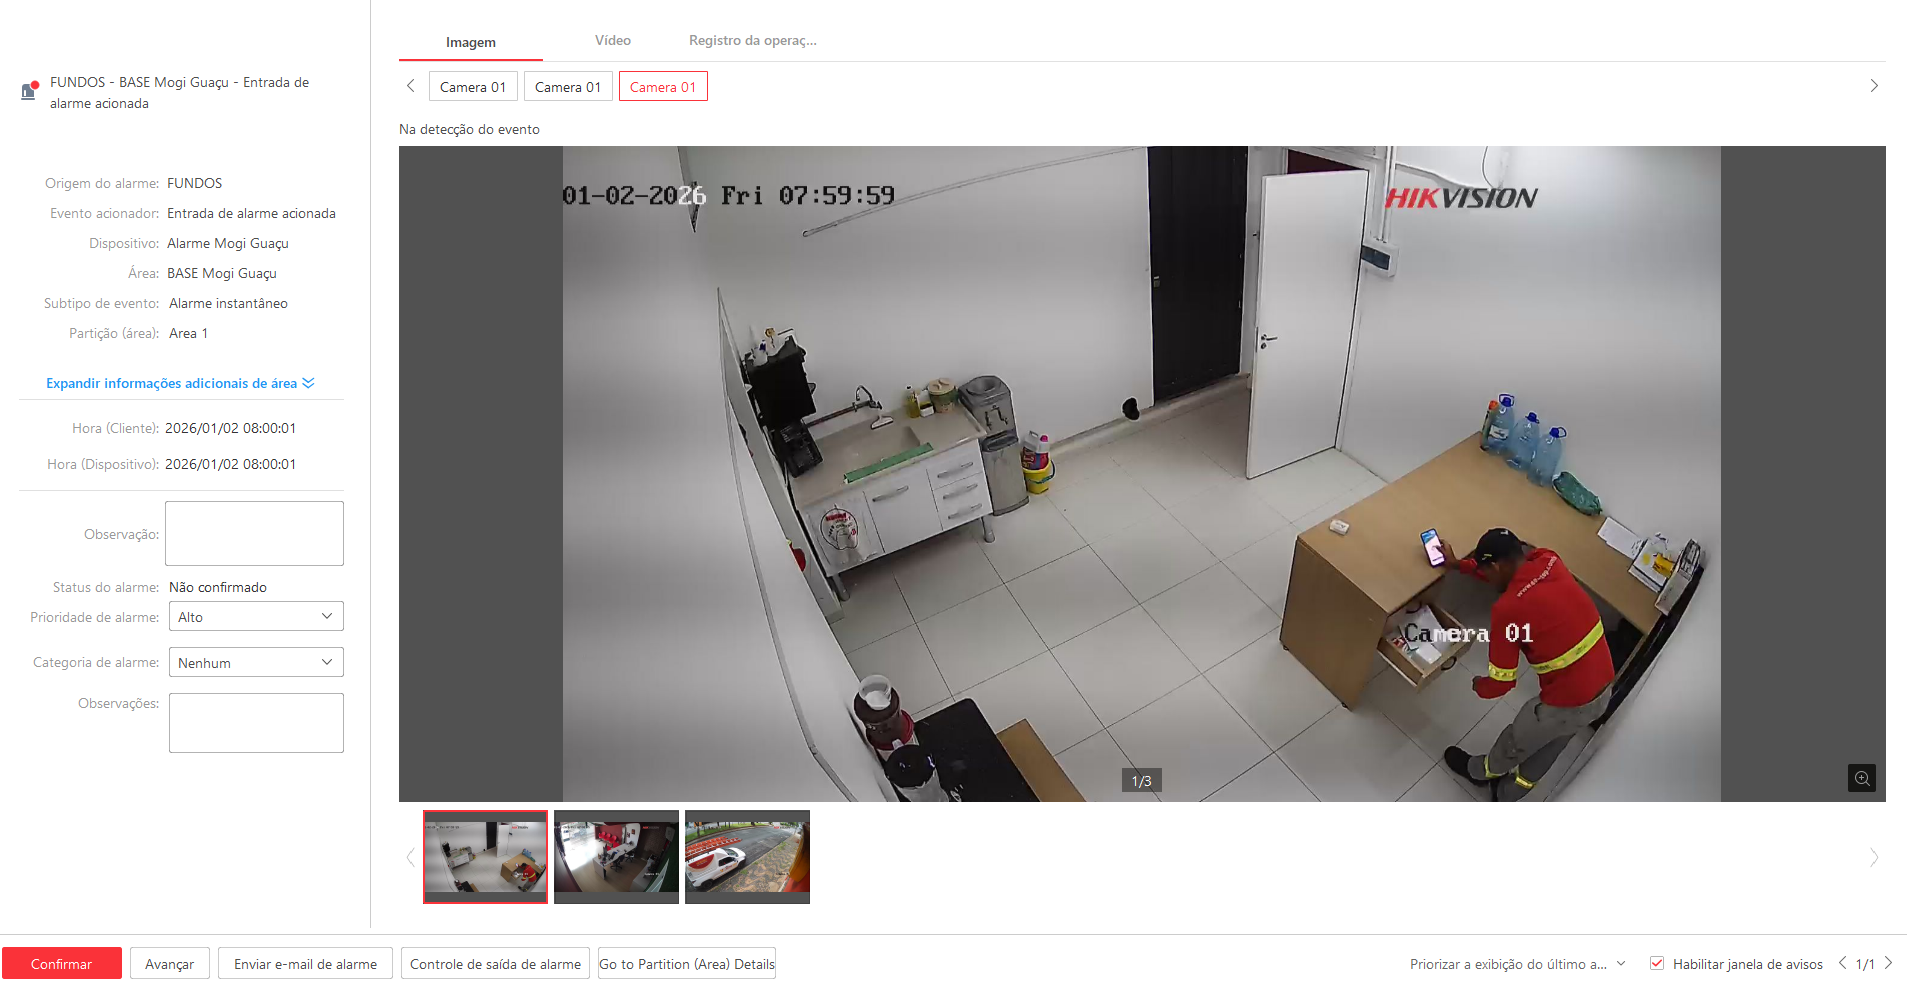Select the third thumbnail showing parked car
The height and width of the screenshot is (987, 1907).
click(x=747, y=856)
